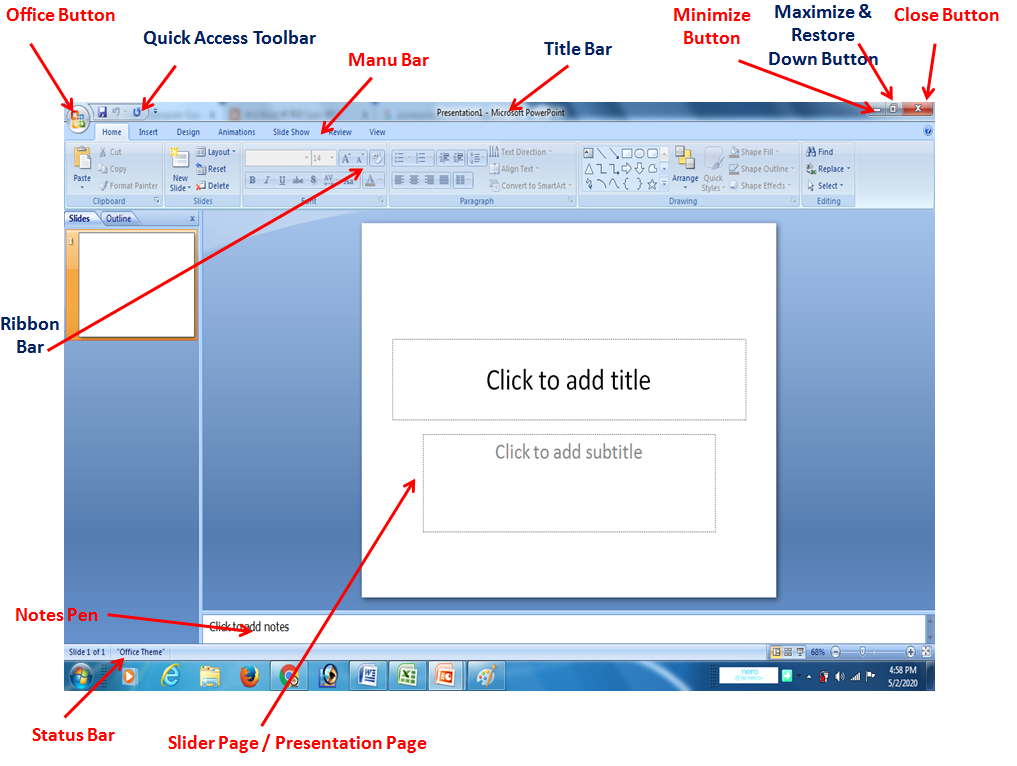
Task: Select the Oval shape in gallery
Action: (640, 154)
